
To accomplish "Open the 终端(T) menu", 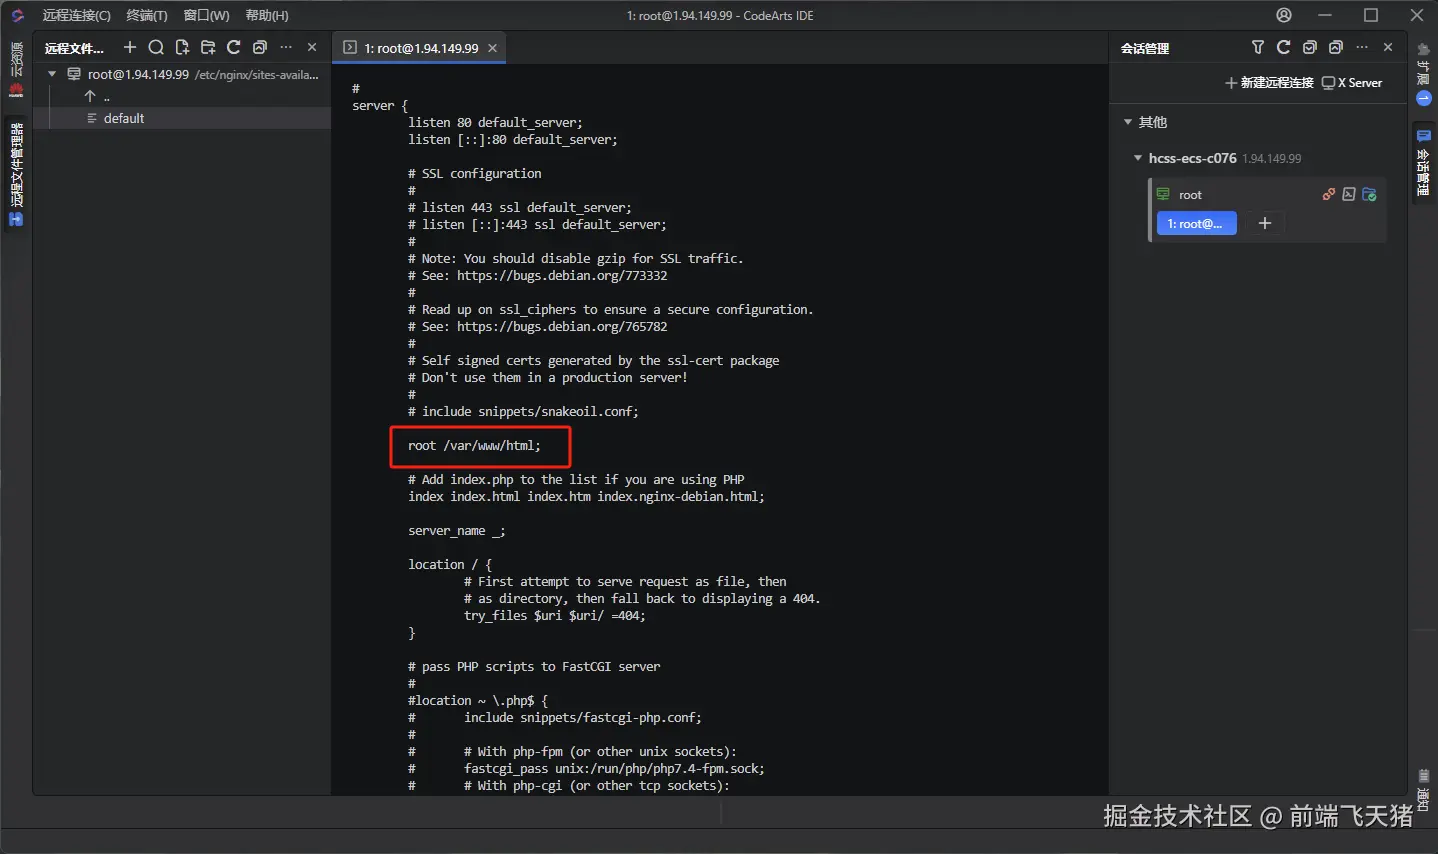I will tap(146, 15).
